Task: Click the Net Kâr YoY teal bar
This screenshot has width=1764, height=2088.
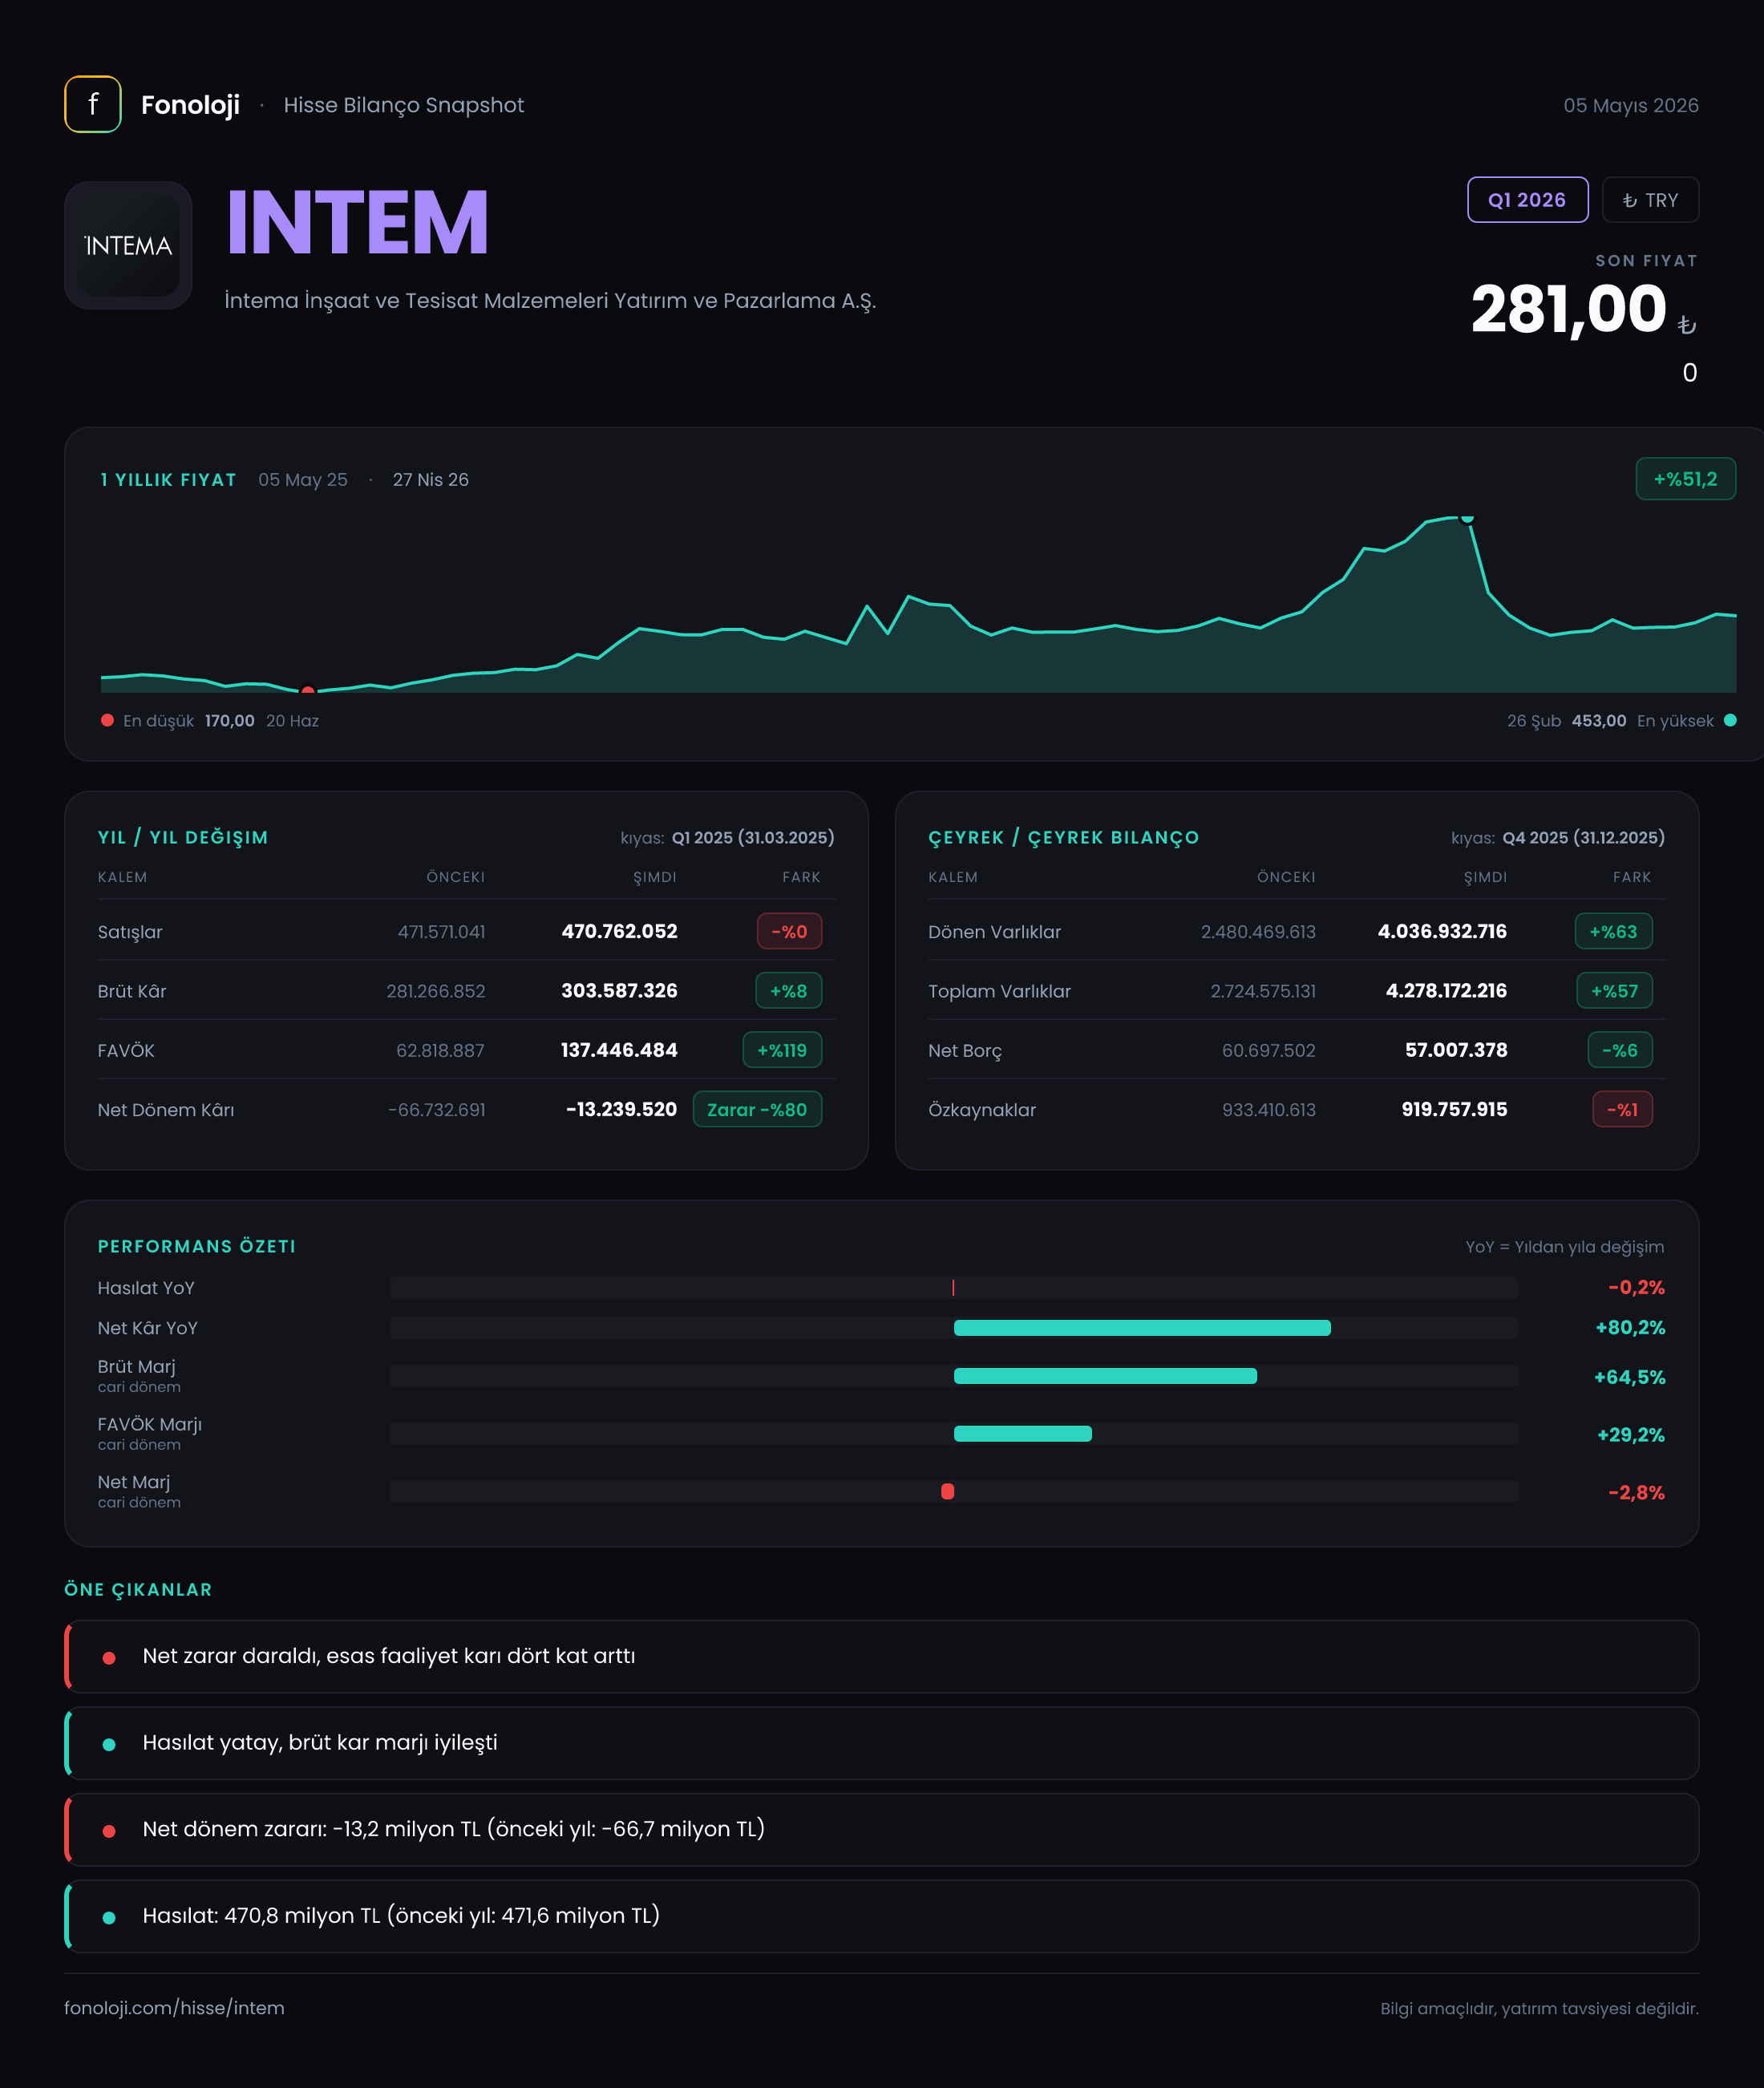Action: click(x=1142, y=1328)
